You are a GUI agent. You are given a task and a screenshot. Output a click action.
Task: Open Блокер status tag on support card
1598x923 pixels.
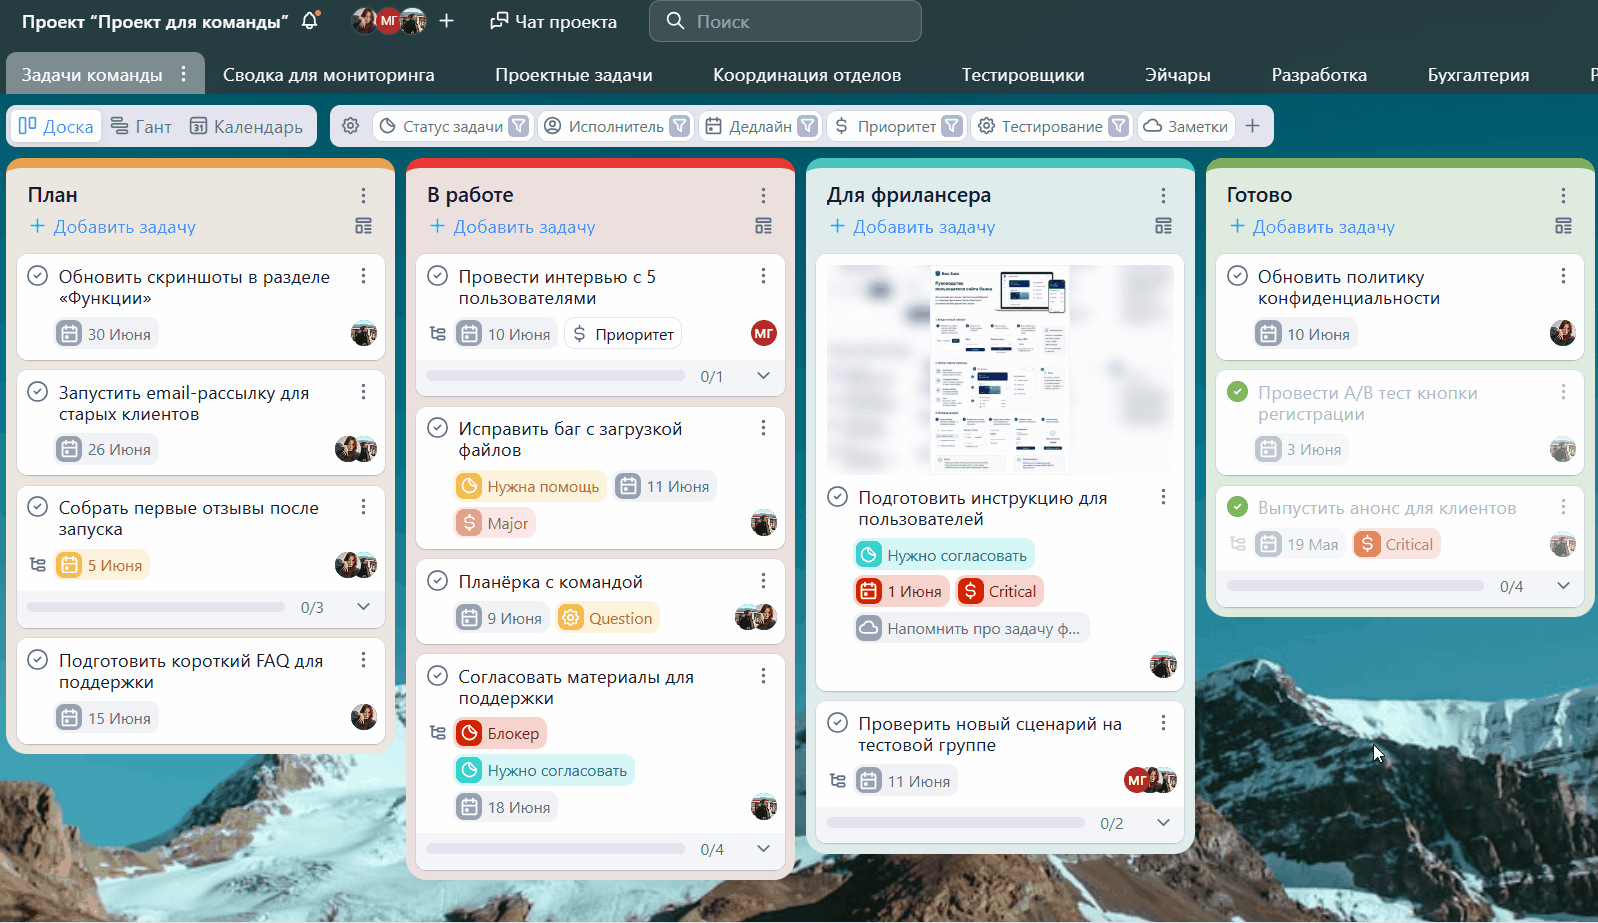coord(501,733)
